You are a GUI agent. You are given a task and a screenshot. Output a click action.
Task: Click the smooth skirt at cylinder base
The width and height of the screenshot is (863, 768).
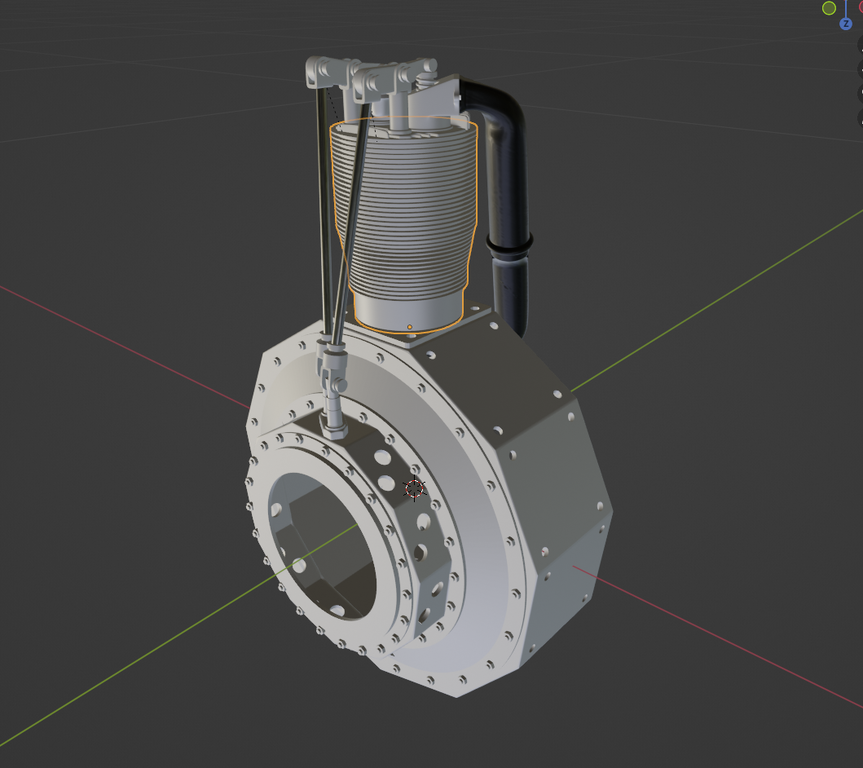point(412,308)
